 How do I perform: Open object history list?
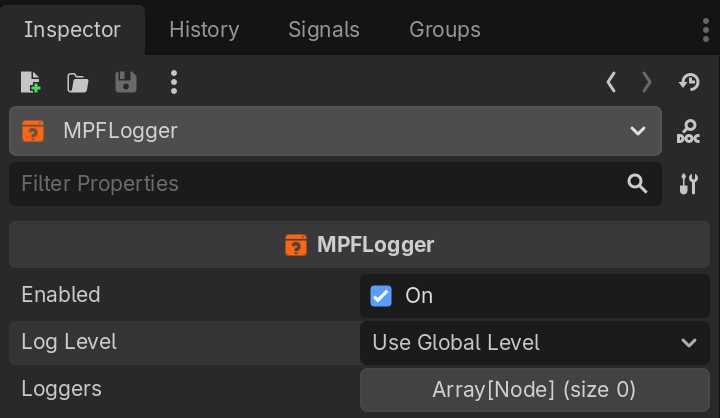point(689,82)
